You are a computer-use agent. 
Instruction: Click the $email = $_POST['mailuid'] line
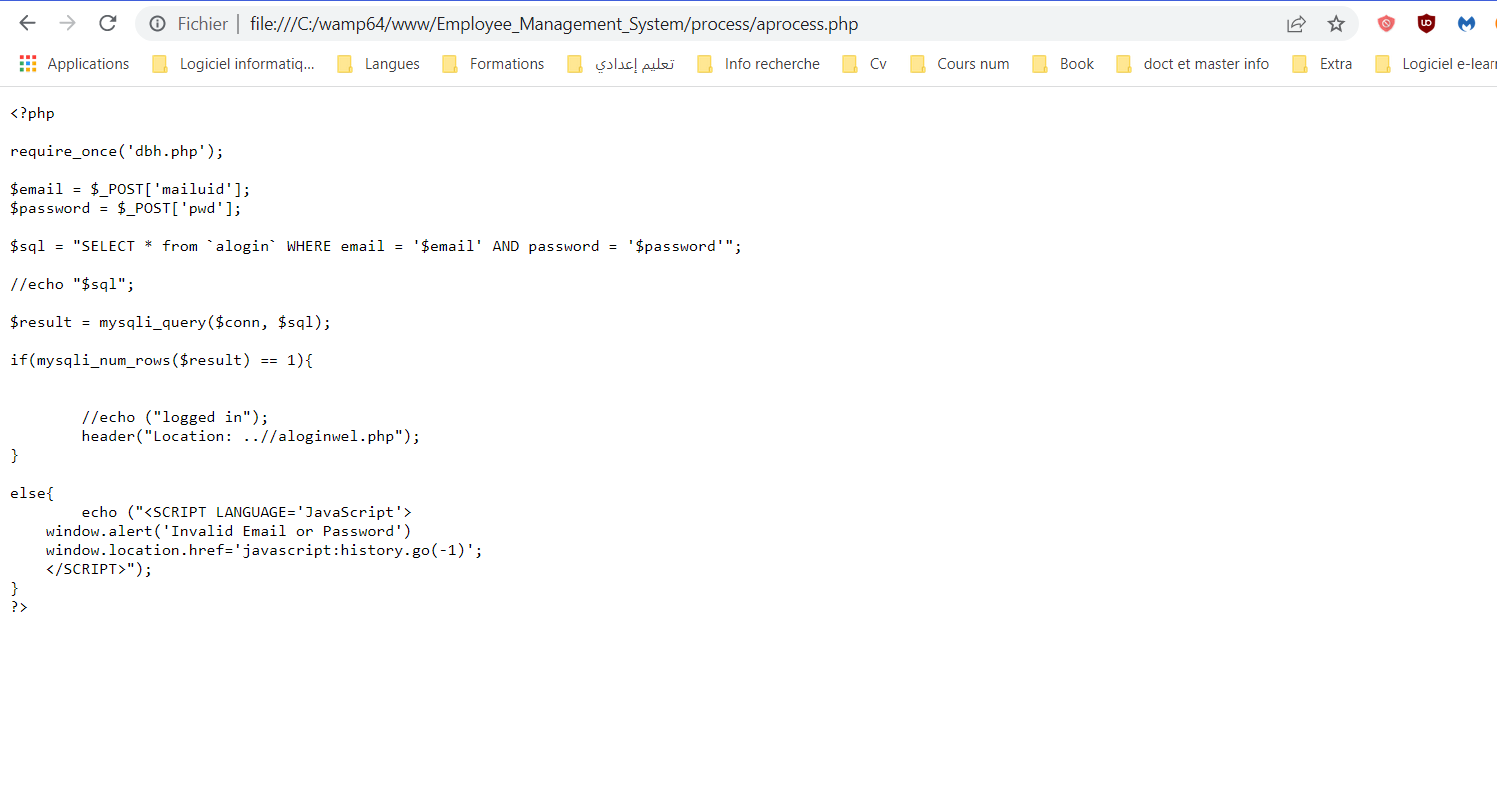click(x=130, y=189)
